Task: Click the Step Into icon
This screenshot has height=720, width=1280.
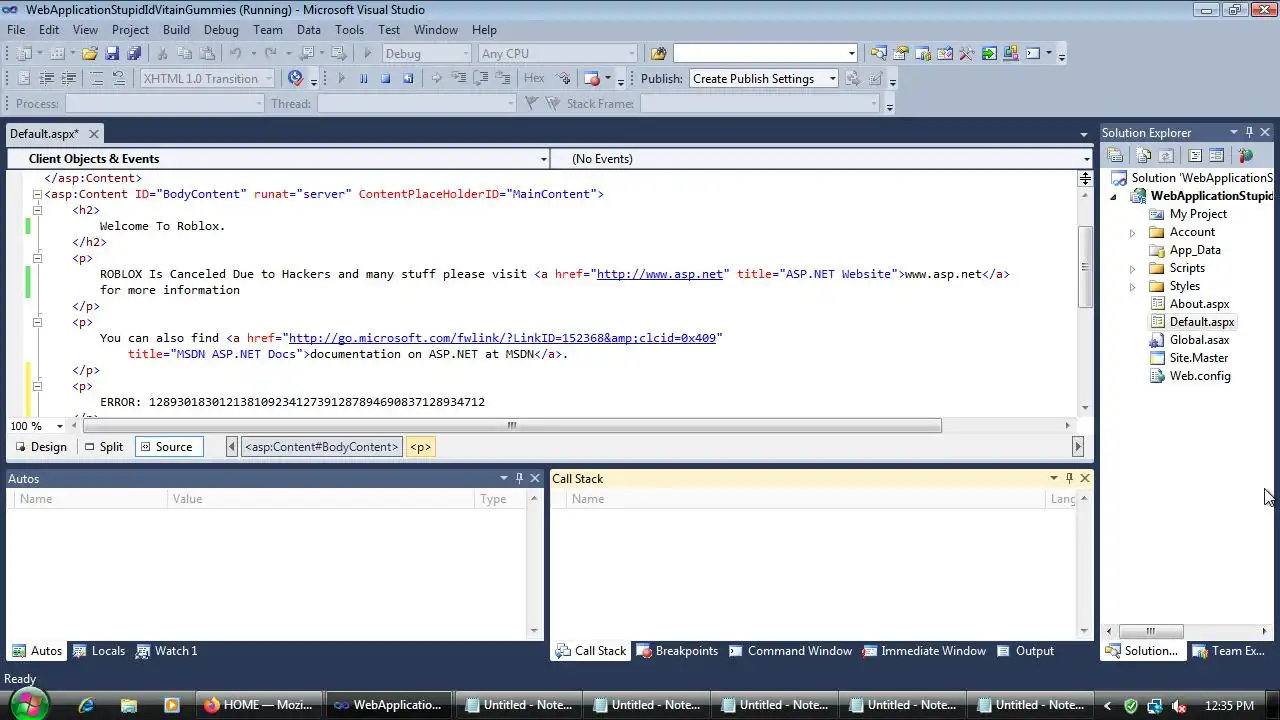Action: (x=458, y=78)
